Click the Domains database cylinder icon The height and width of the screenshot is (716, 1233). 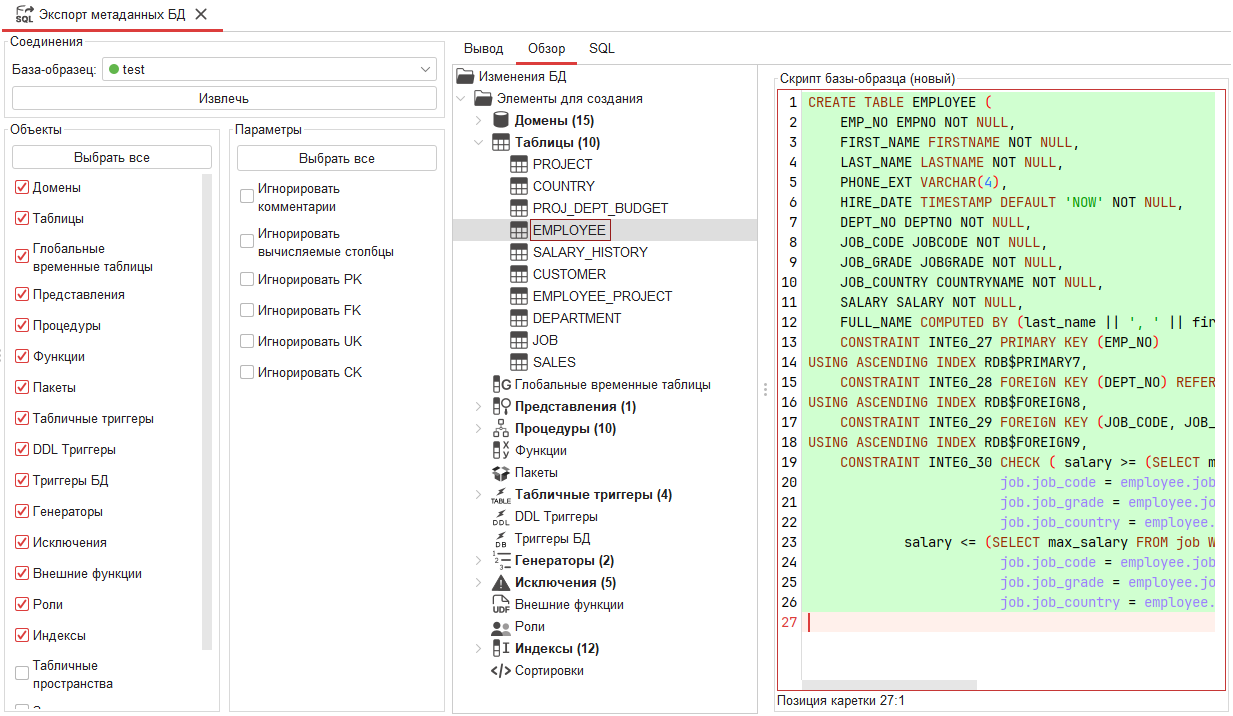[x=501, y=121]
